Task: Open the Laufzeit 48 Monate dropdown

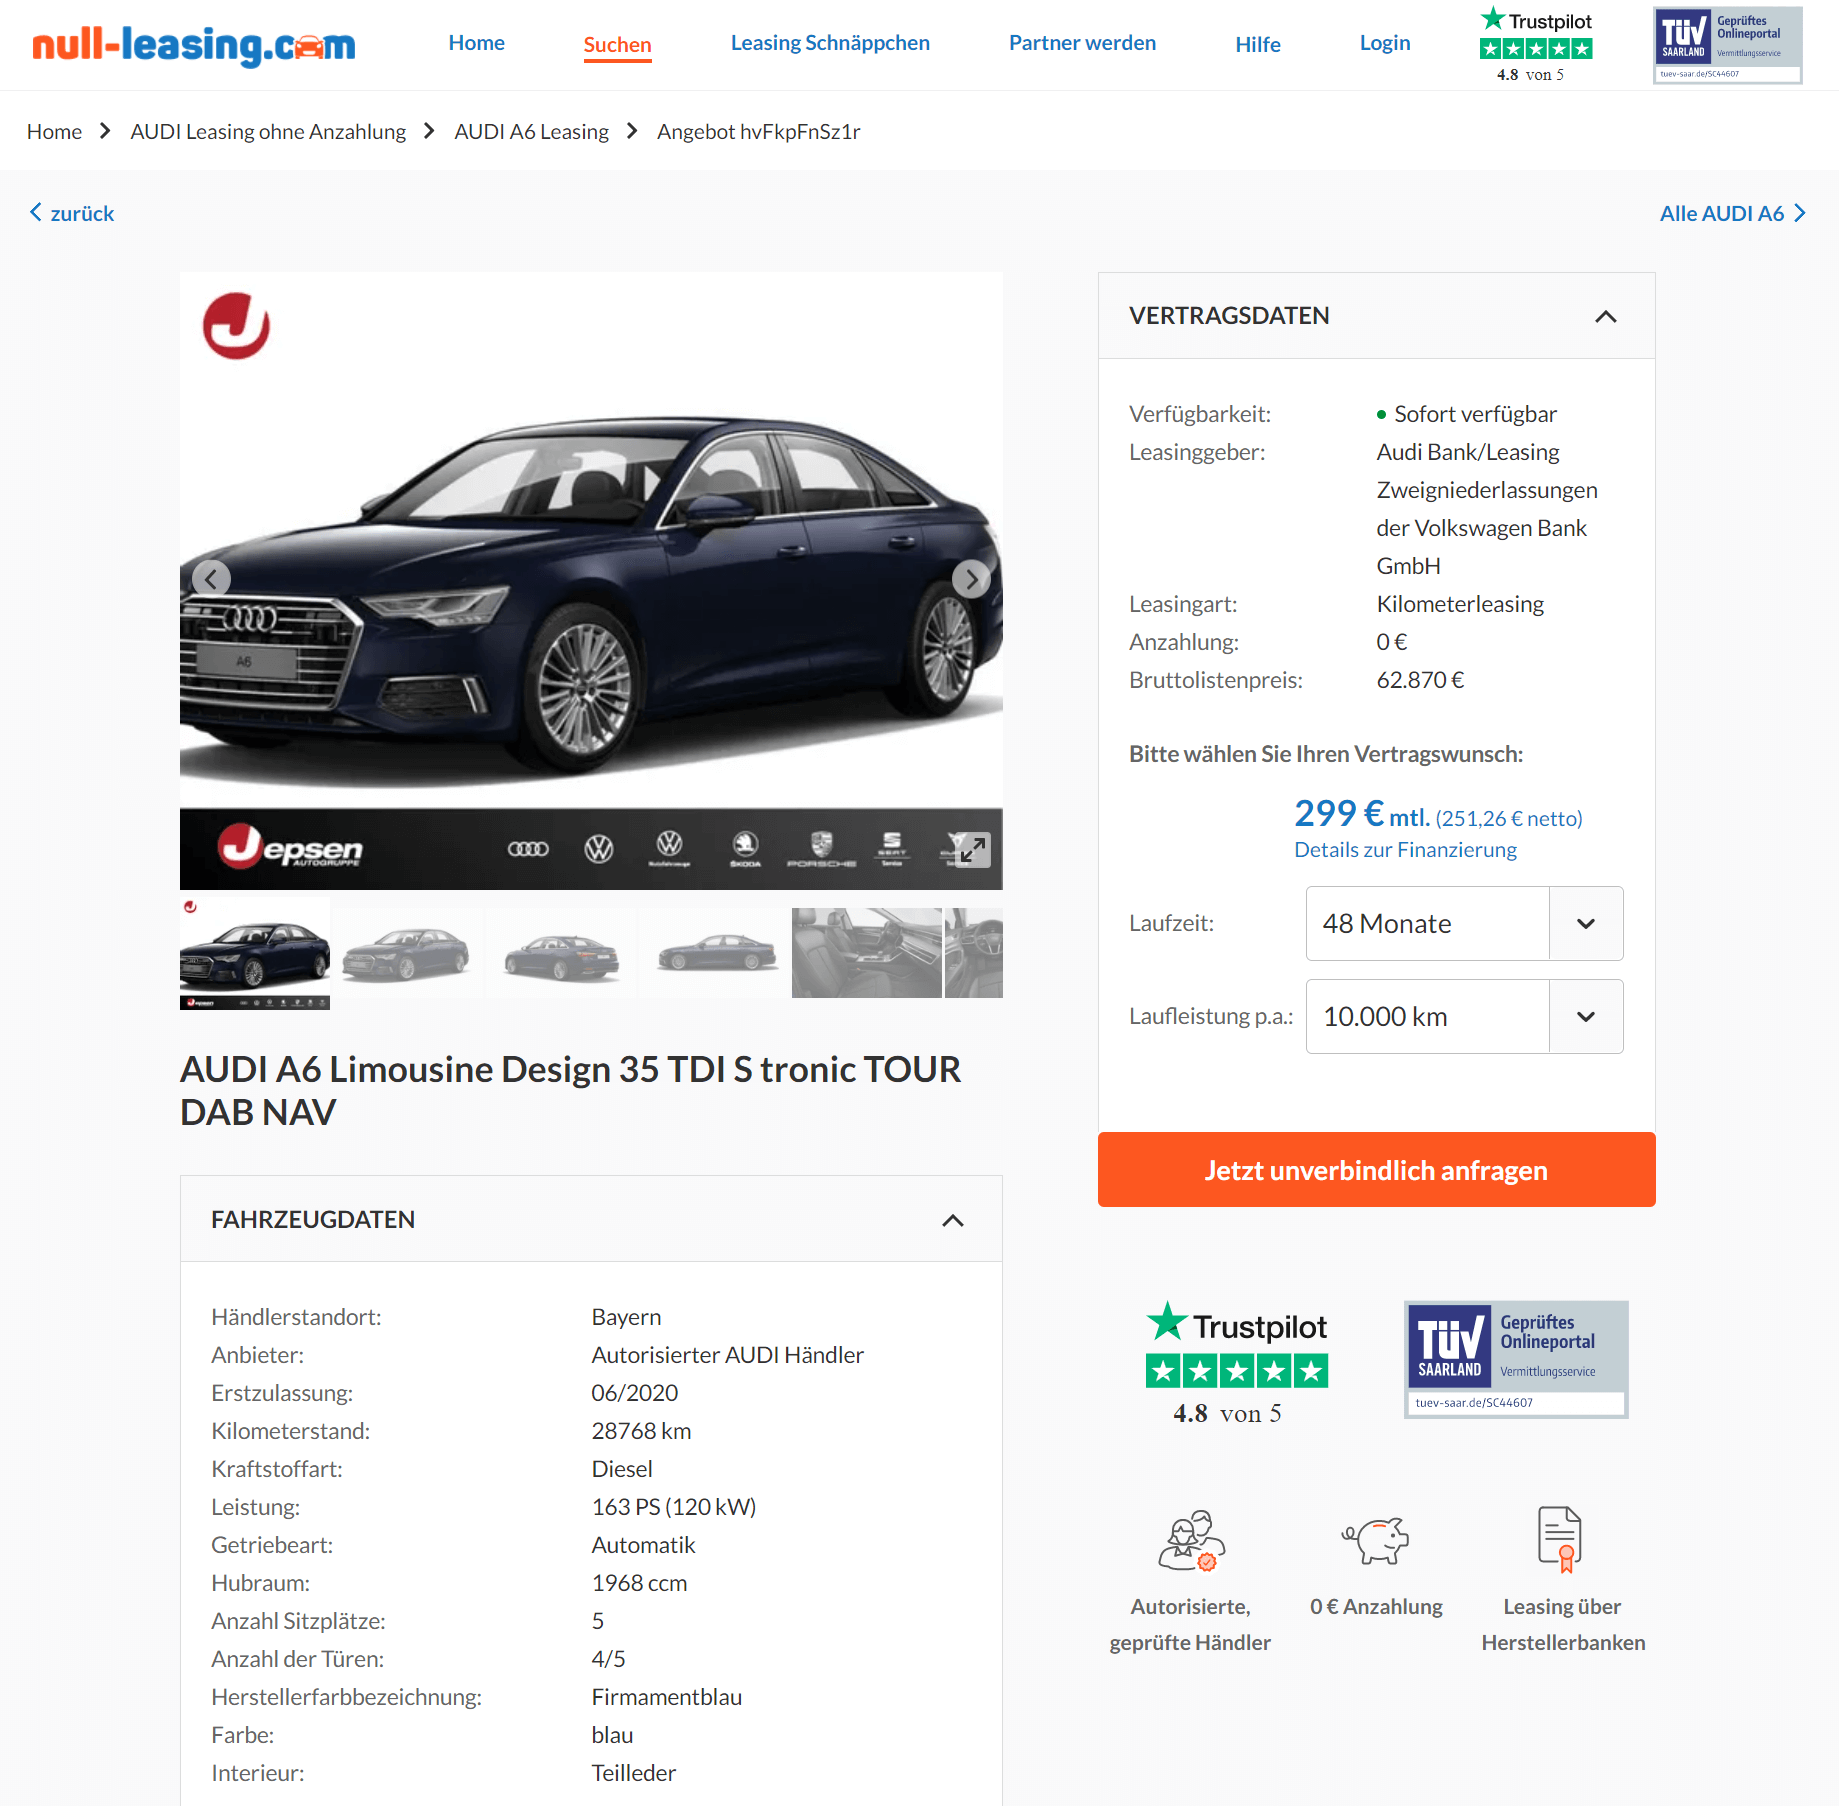Action: (1464, 924)
